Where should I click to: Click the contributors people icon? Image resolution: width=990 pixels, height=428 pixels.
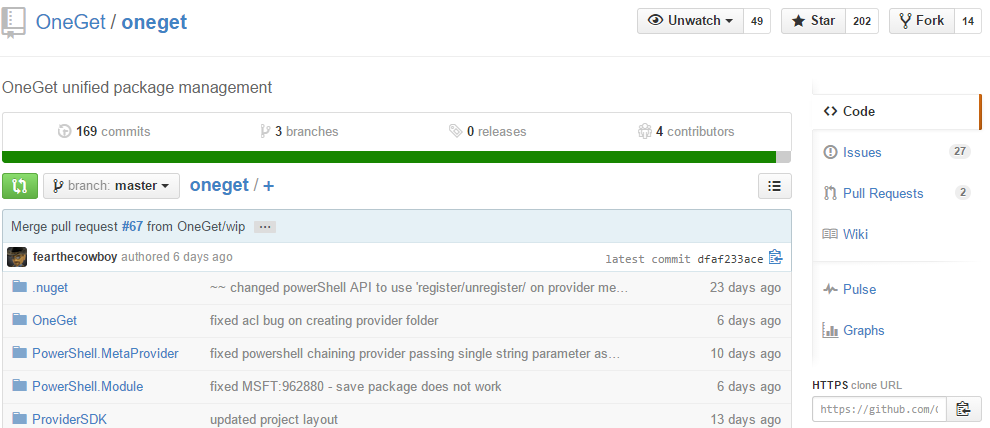point(645,131)
